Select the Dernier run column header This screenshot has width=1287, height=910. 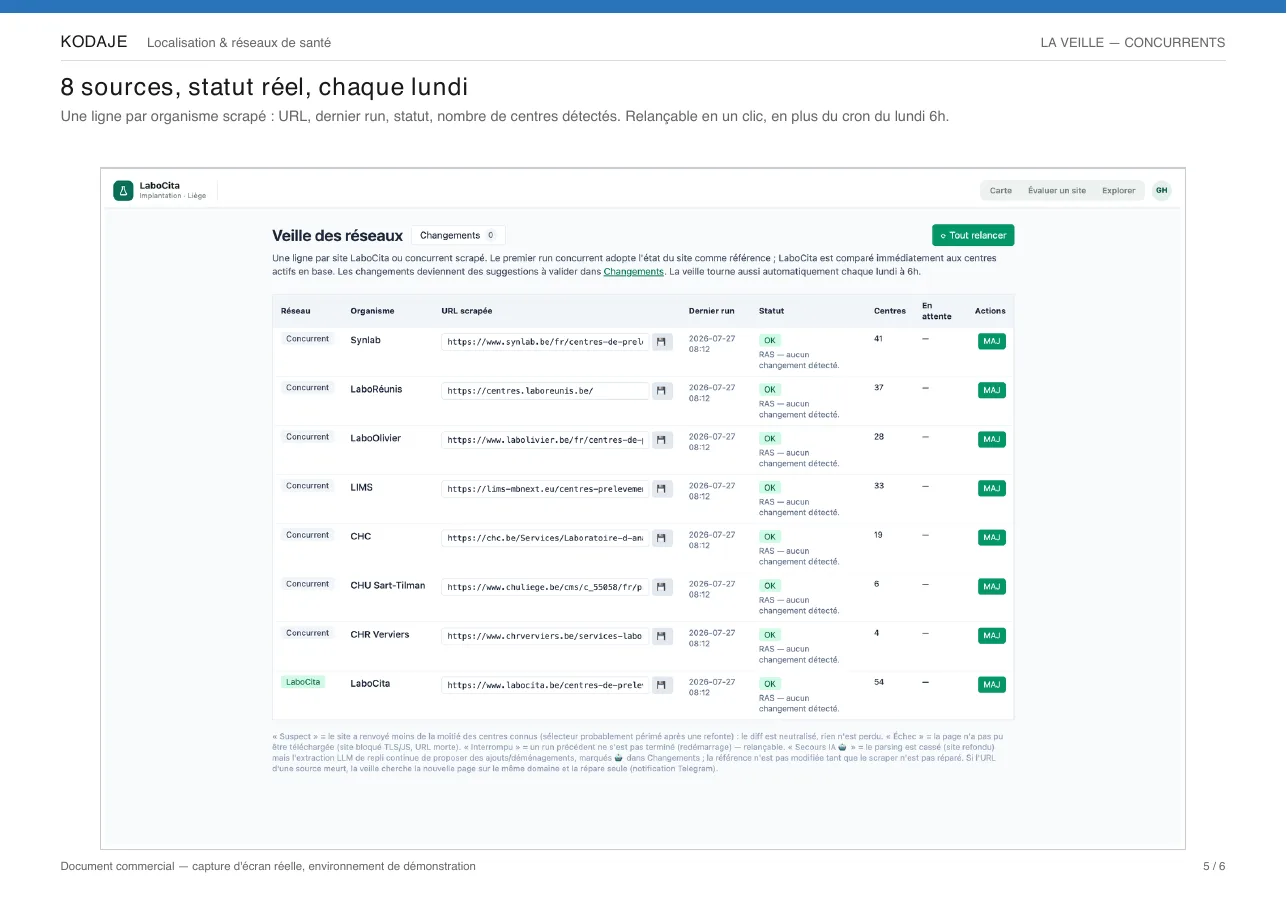711,311
